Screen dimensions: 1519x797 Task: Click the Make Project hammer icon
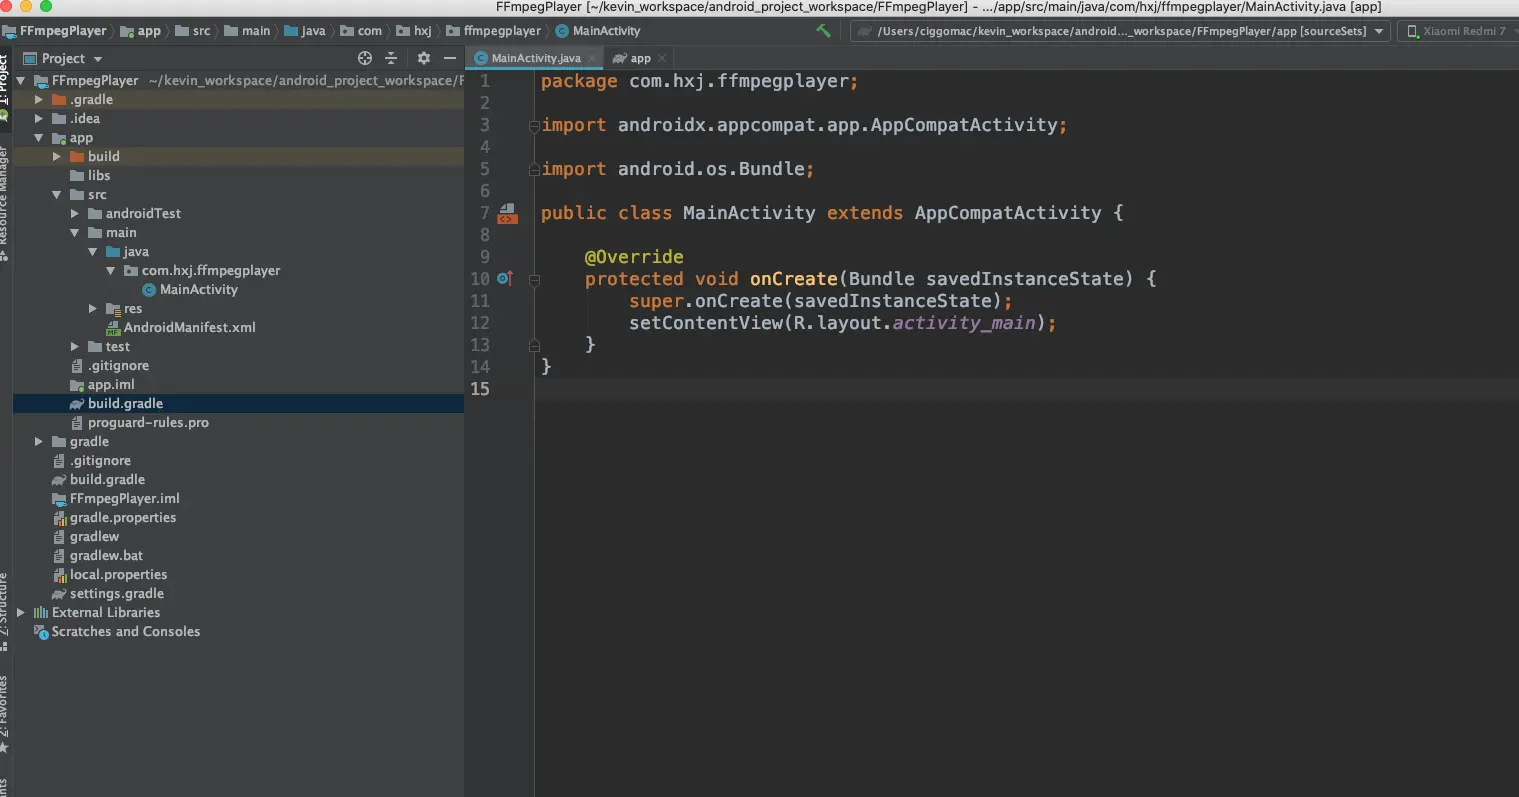pos(823,31)
